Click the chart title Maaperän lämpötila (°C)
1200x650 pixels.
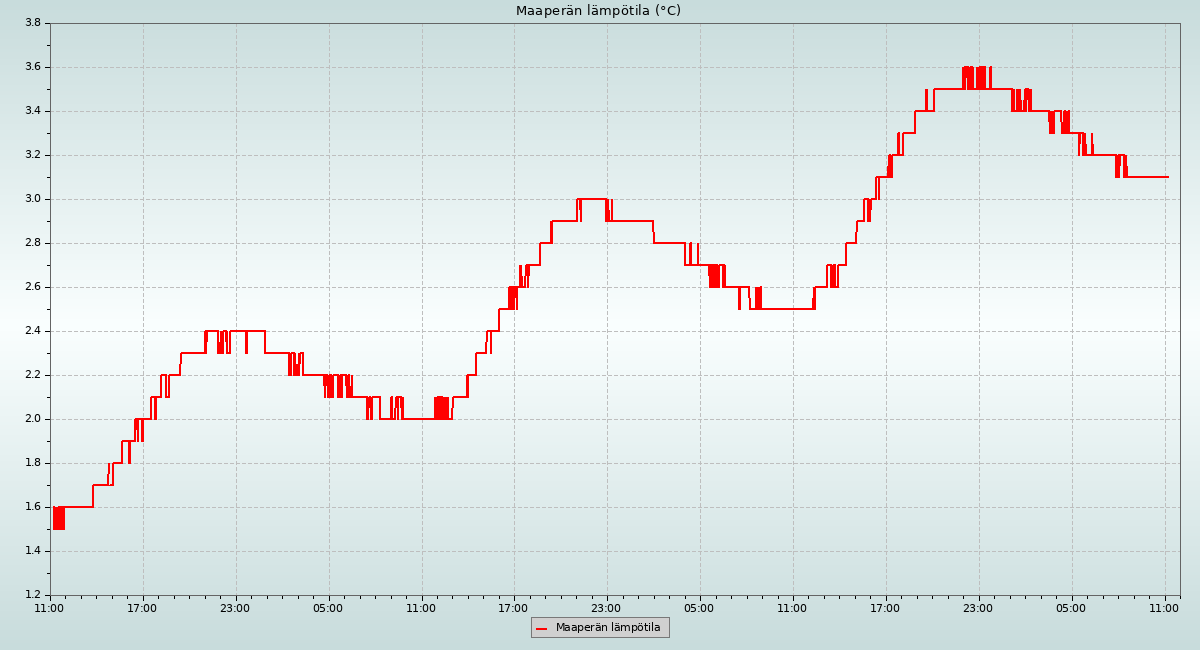[598, 11]
